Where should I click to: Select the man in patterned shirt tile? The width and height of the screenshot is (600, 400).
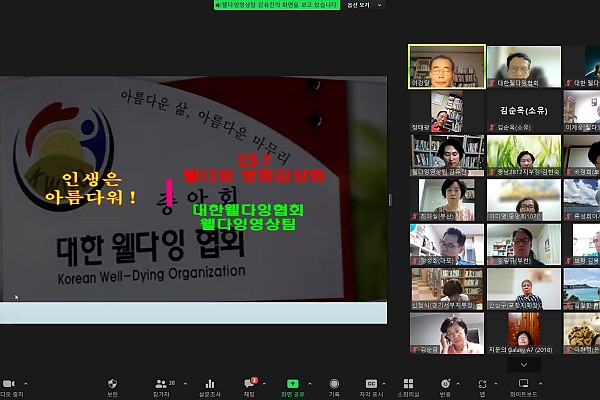pos(524,289)
